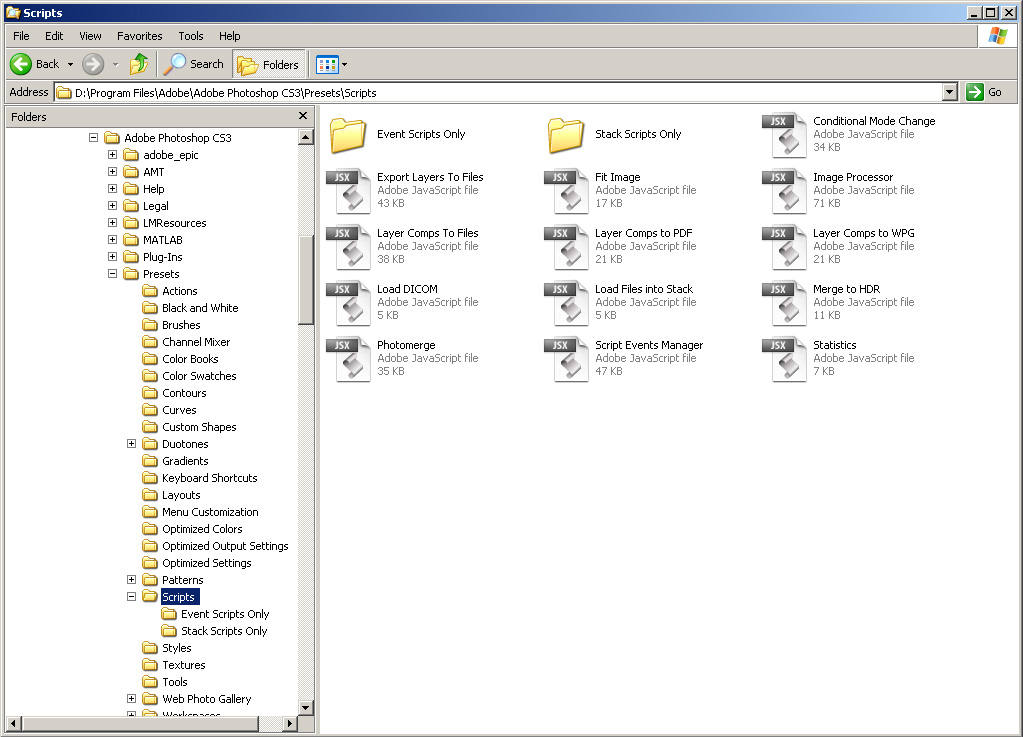Open the Favorites menu

pyautogui.click(x=140, y=36)
